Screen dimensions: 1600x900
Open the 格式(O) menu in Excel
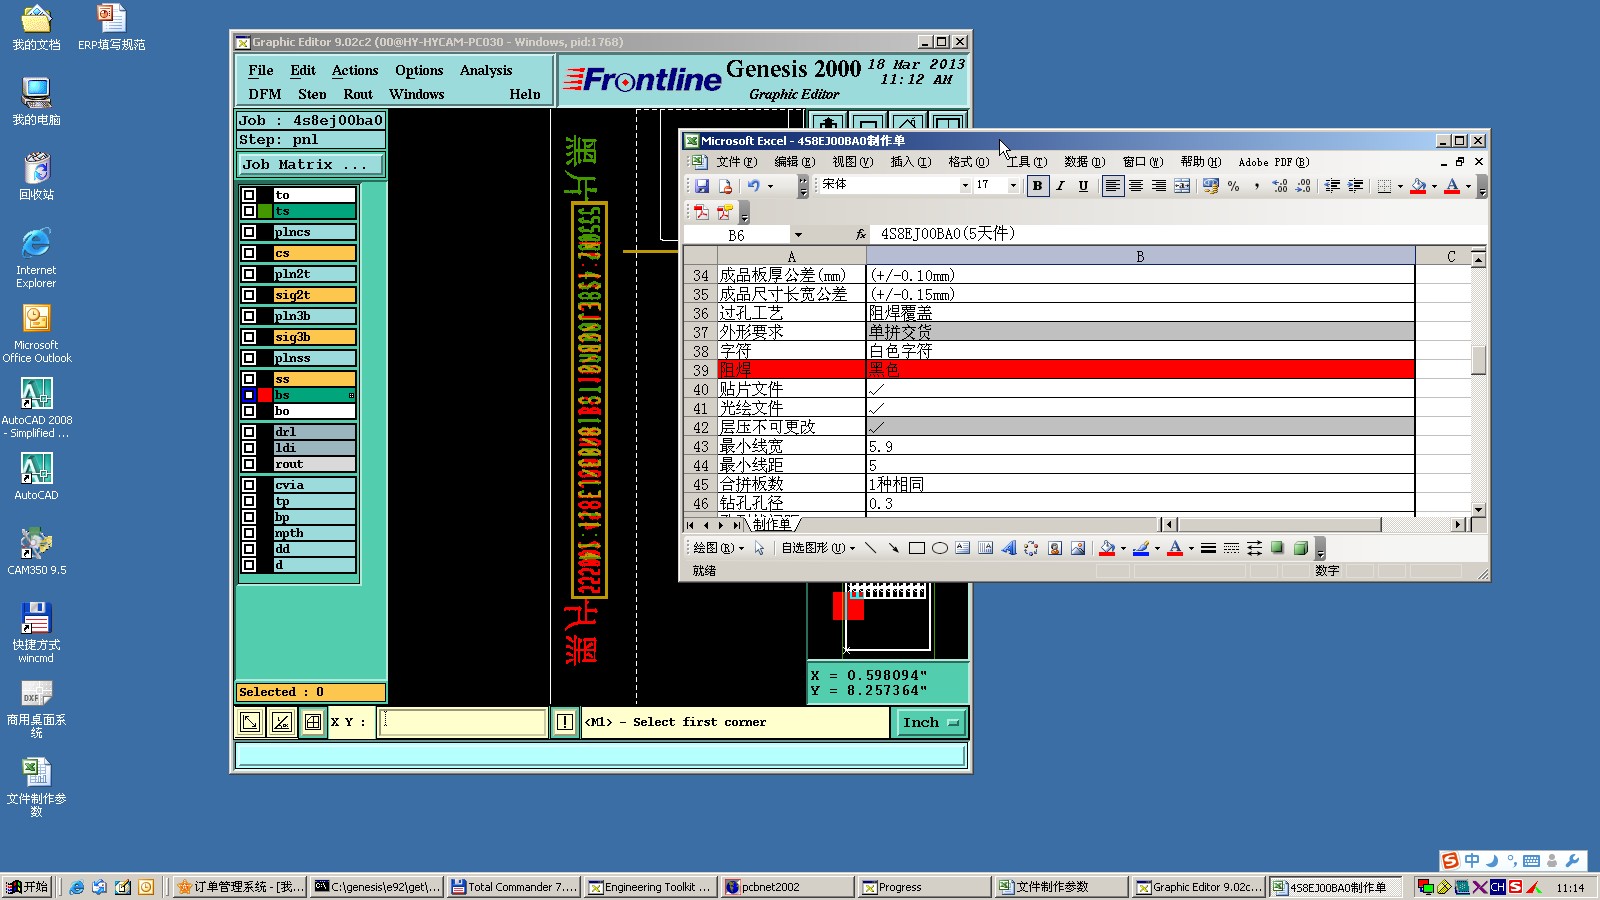pyautogui.click(x=968, y=162)
